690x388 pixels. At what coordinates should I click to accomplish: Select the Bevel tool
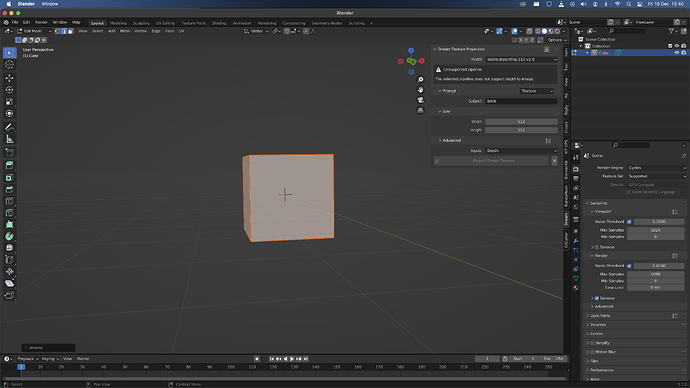click(9, 190)
